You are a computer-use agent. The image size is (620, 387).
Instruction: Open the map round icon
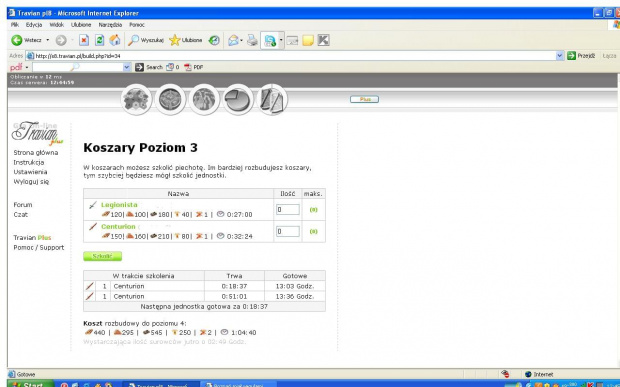204,100
